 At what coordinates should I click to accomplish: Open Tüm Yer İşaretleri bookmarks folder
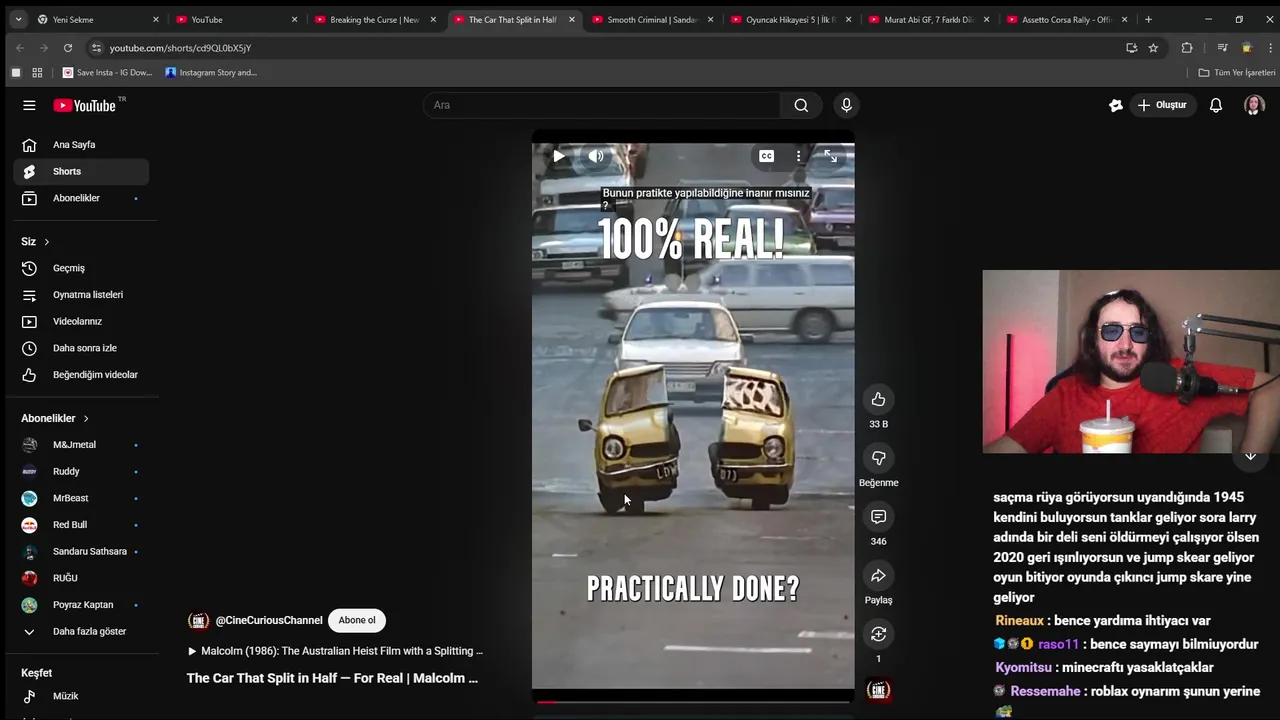click(x=1237, y=73)
